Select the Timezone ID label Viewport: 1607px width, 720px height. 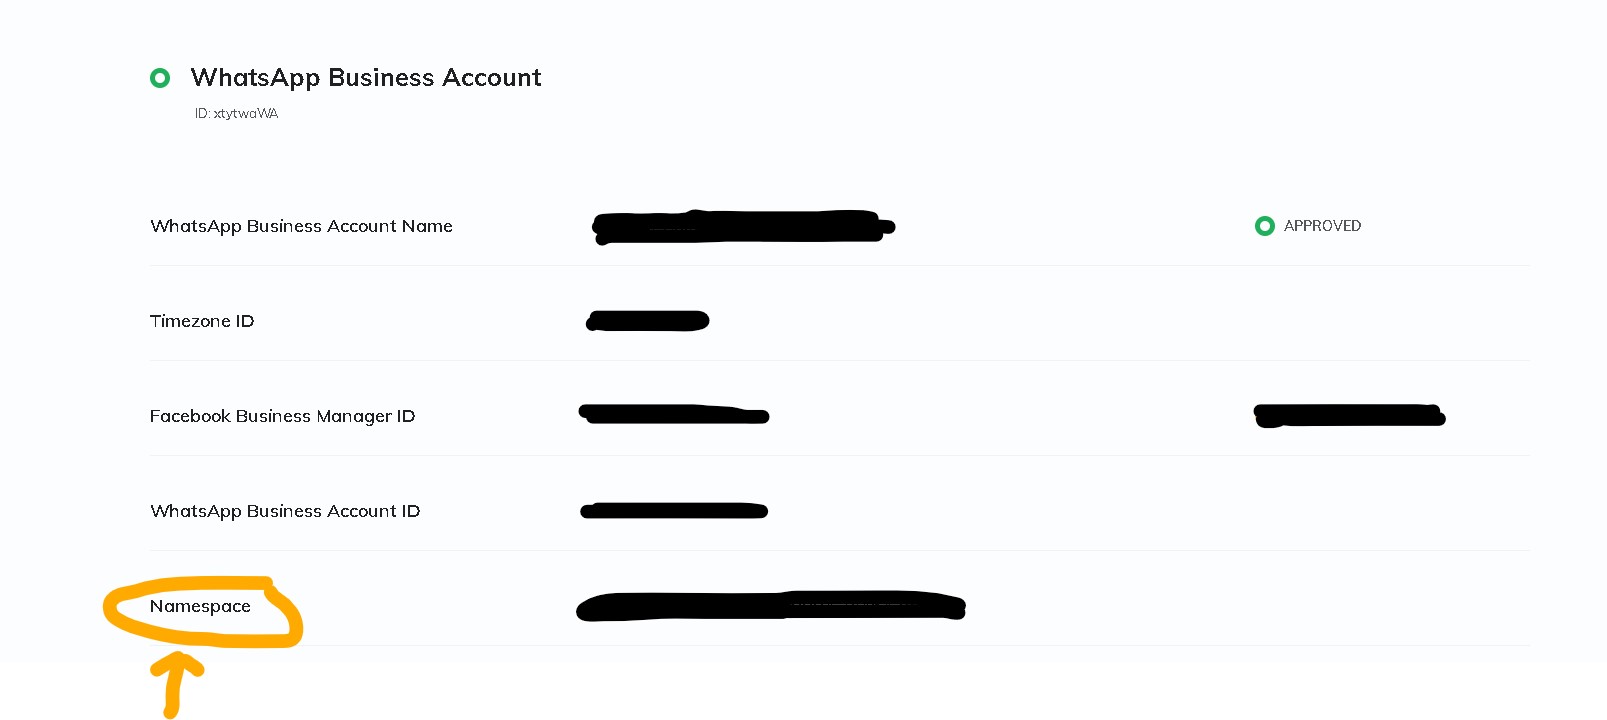(202, 321)
